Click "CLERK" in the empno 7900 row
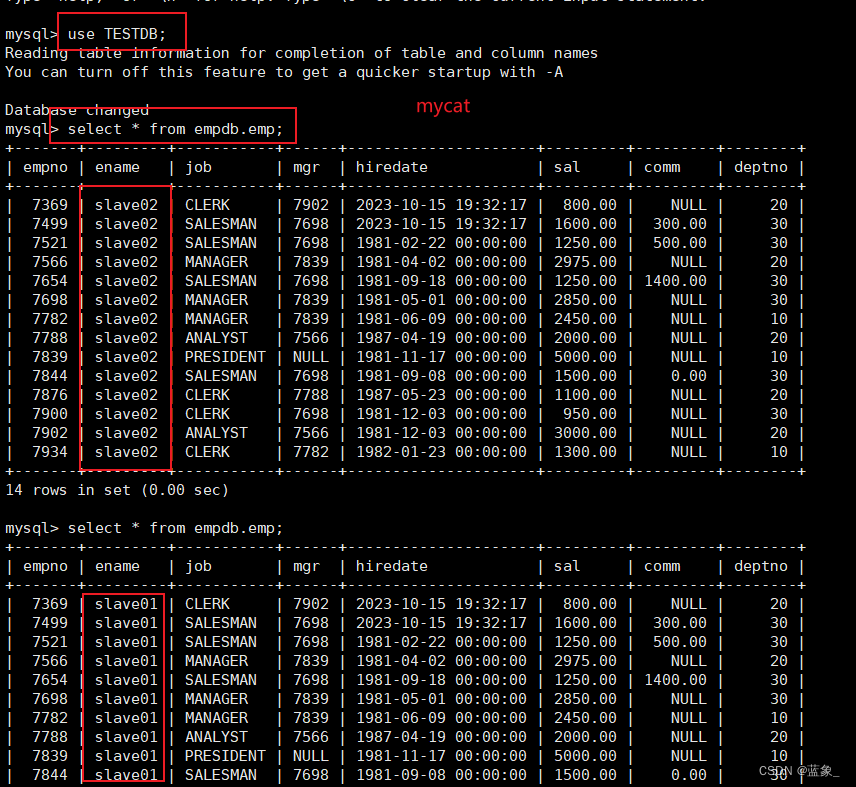856x787 pixels. [207, 414]
